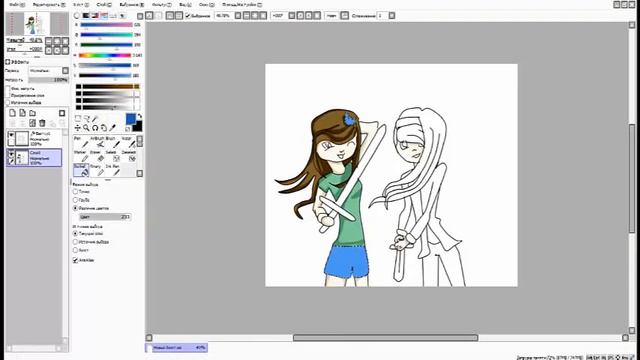Open the File menu

(x=17, y=4)
